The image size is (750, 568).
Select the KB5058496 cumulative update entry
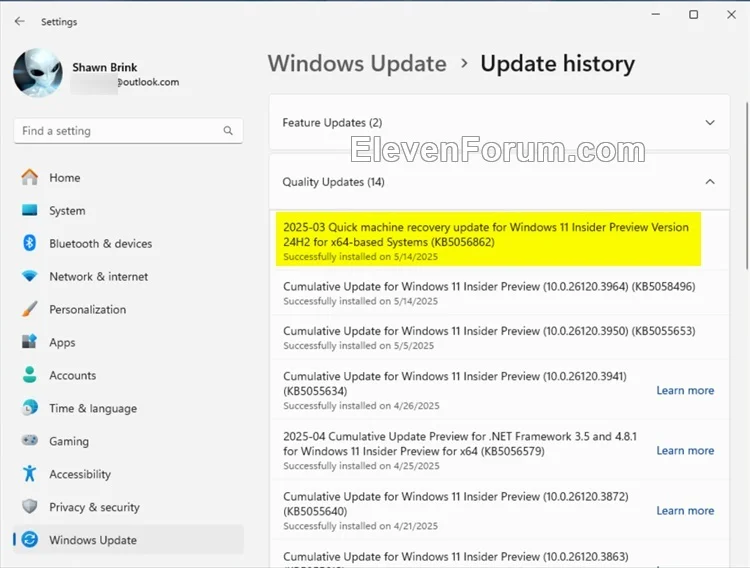[x=499, y=293]
